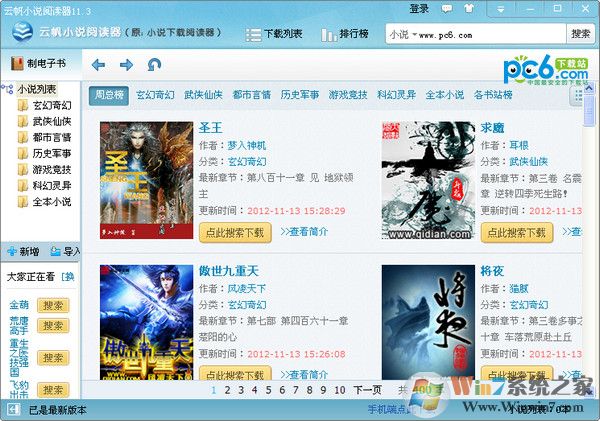
Task: Open the 求魔 title link
Action: (492, 128)
